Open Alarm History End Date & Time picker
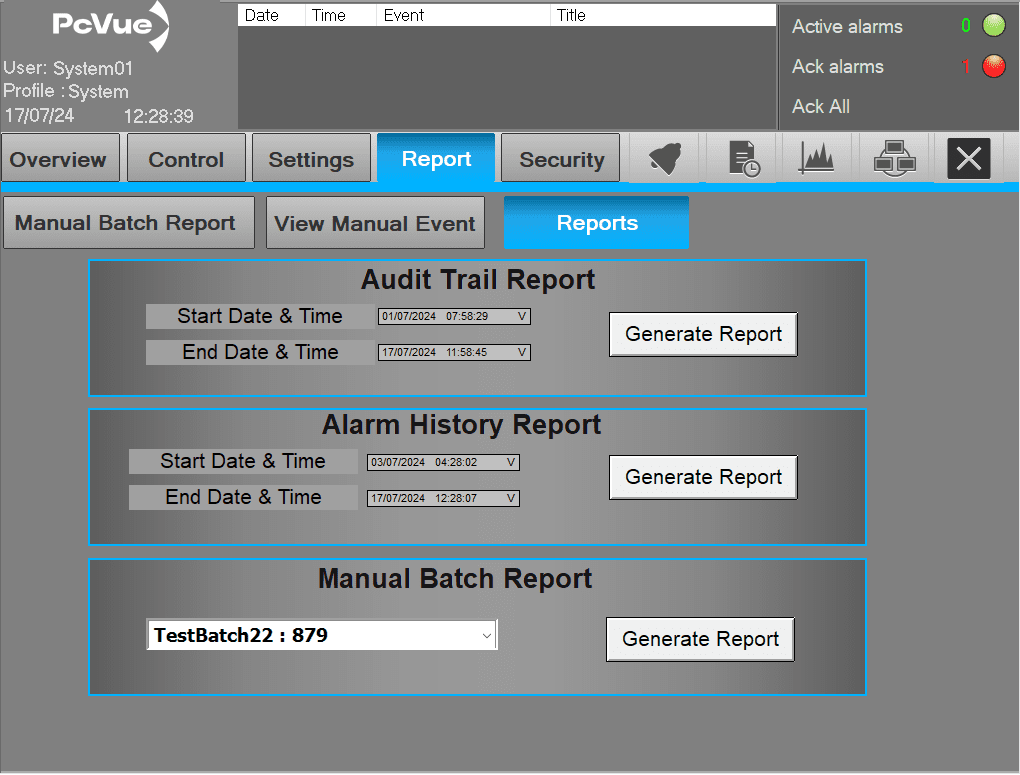The image size is (1020, 775). click(511, 498)
